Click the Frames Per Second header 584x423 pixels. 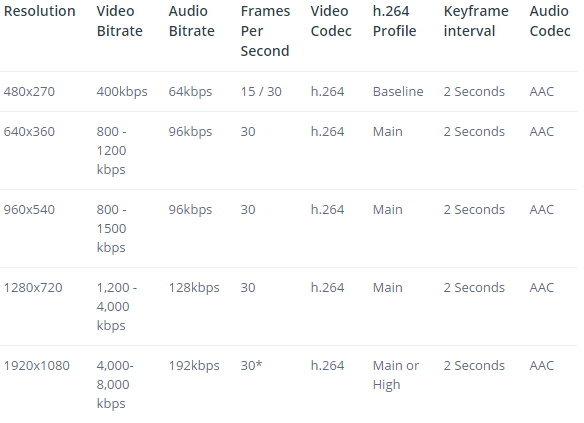click(265, 31)
